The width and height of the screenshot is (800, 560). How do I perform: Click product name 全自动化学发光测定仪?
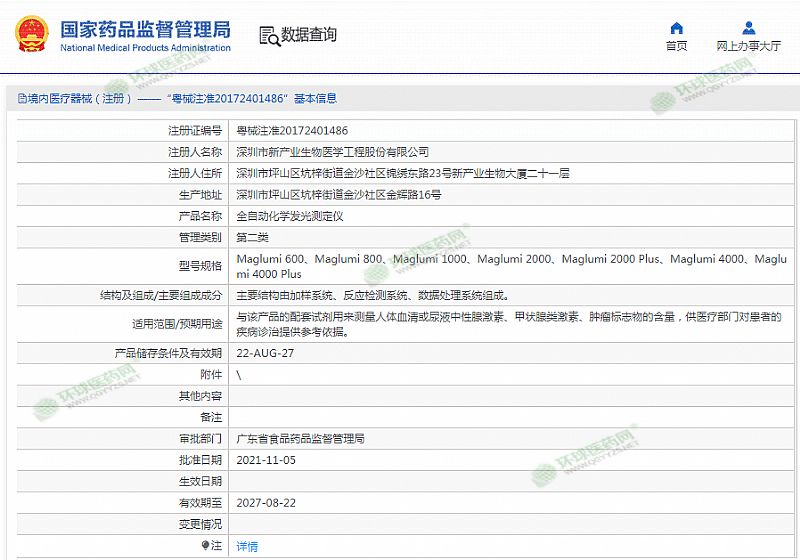[x=290, y=216]
